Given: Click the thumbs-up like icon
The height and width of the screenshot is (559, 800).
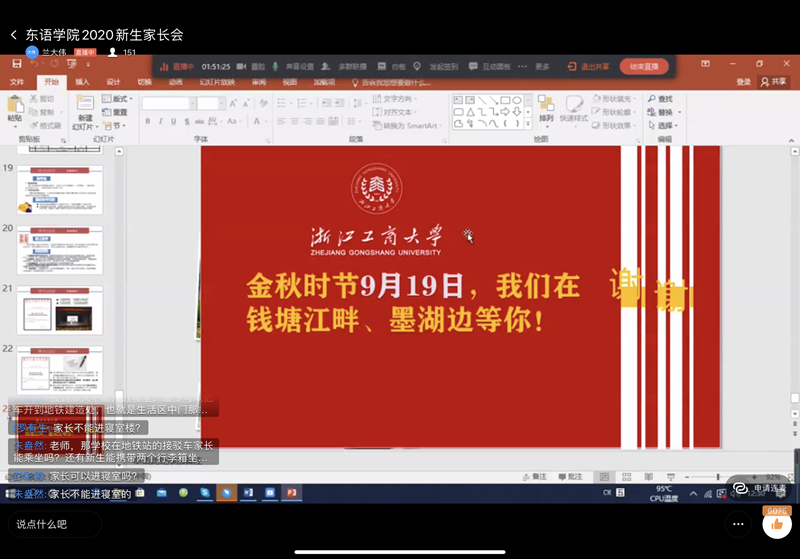Looking at the screenshot, I should tap(776, 523).
